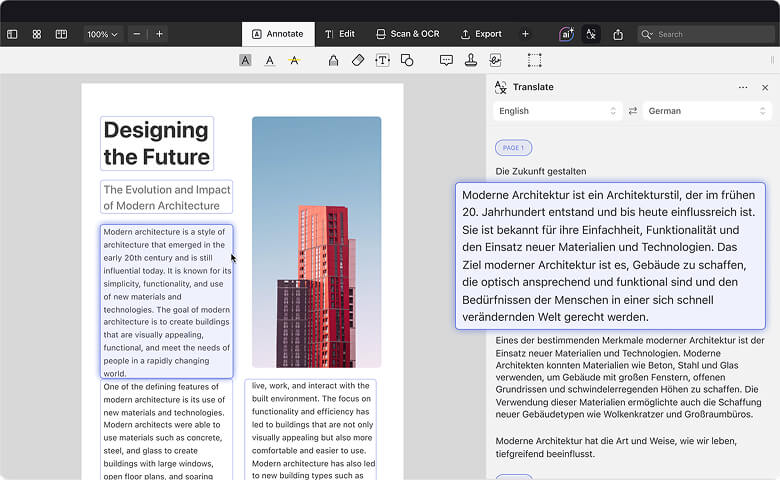Image resolution: width=780 pixels, height=480 pixels.
Task: Swap source and target languages
Action: [633, 111]
